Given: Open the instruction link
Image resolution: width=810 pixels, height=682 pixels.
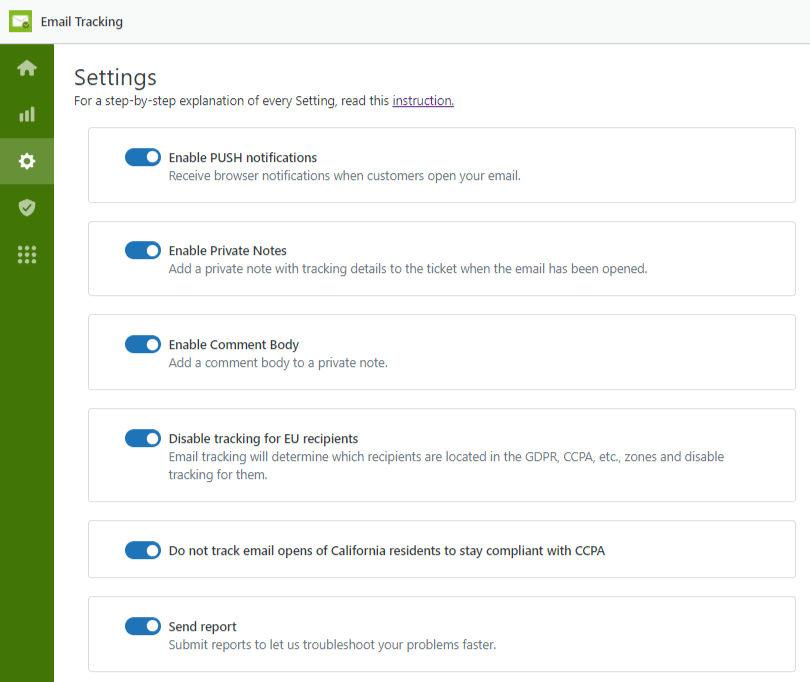Looking at the screenshot, I should 423,101.
